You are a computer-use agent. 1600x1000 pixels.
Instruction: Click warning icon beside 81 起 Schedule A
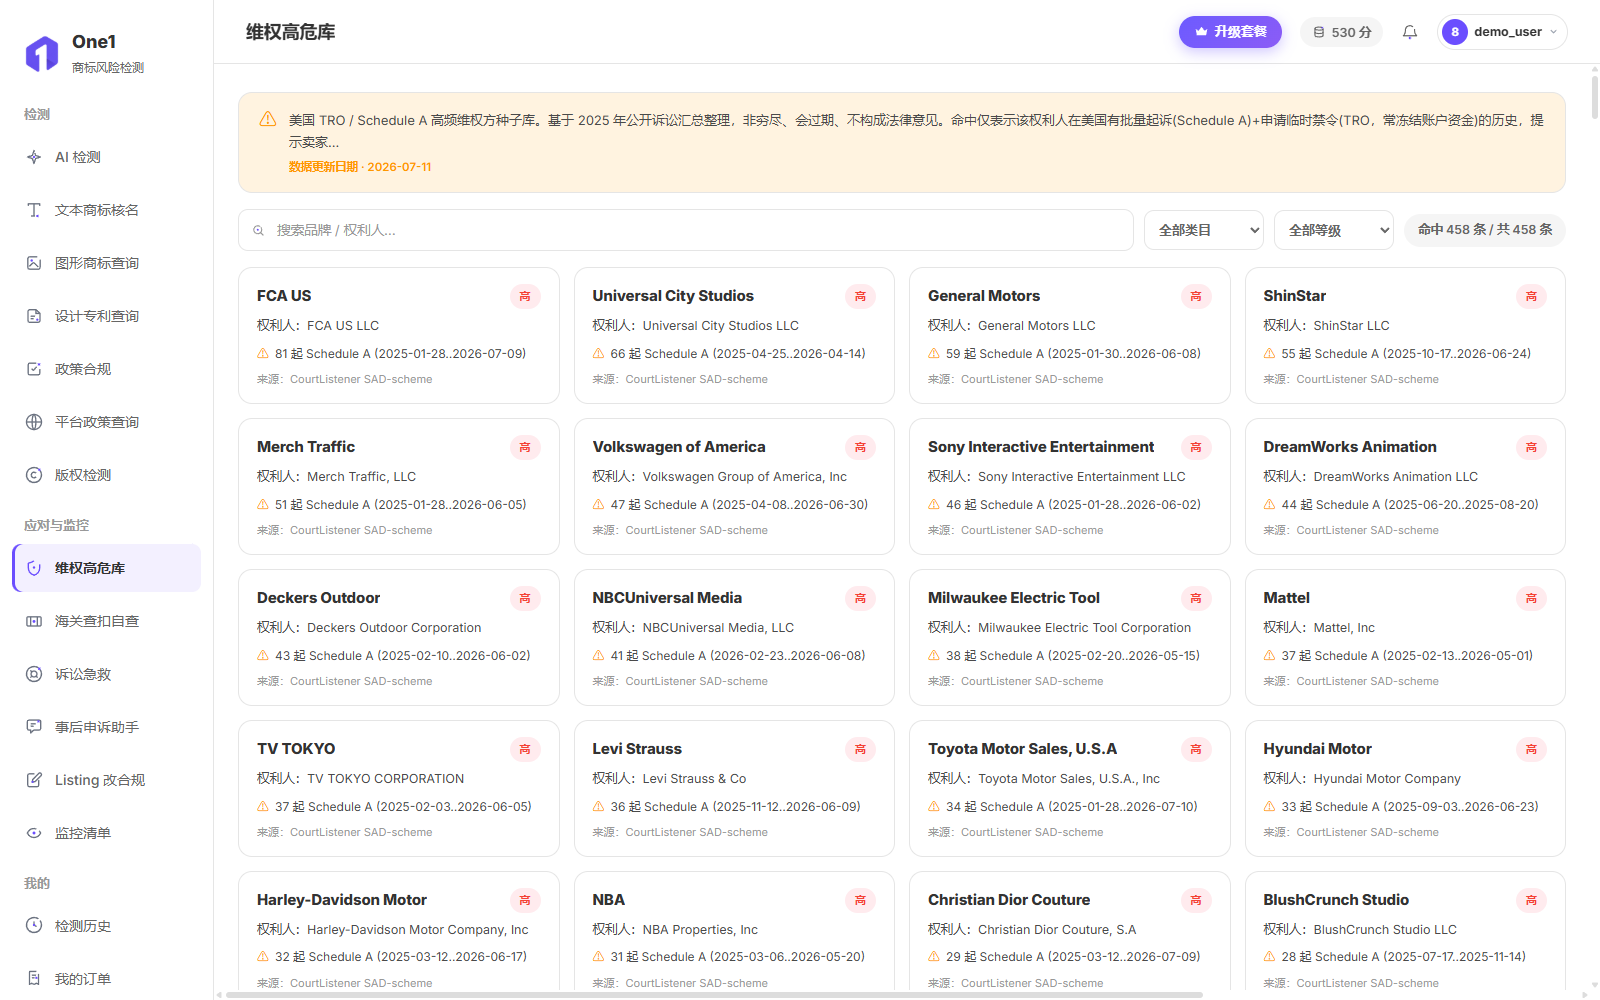tap(263, 353)
